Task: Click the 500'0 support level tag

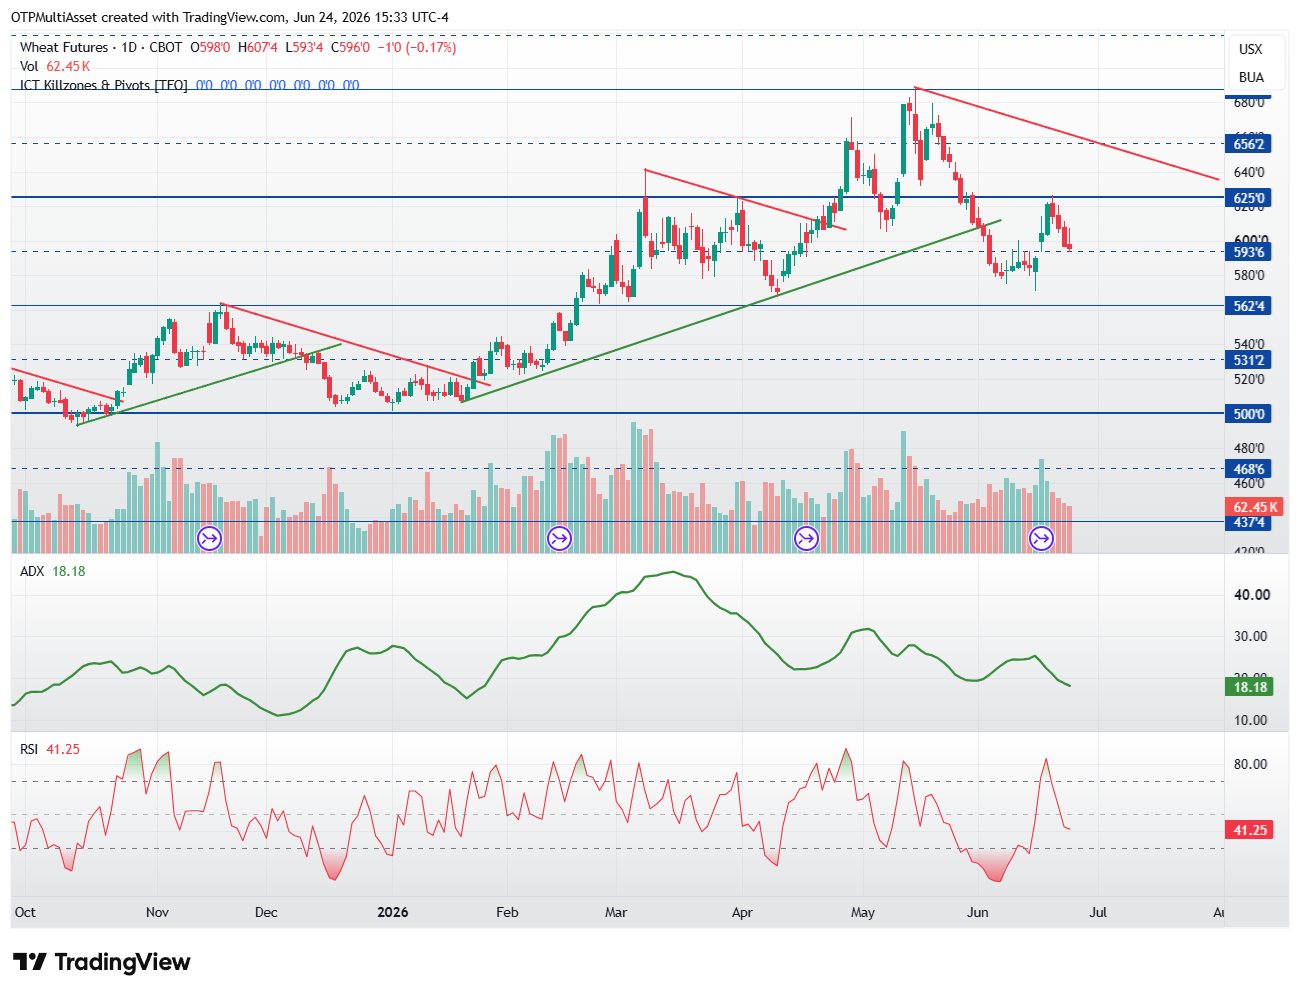Action: click(x=1249, y=414)
